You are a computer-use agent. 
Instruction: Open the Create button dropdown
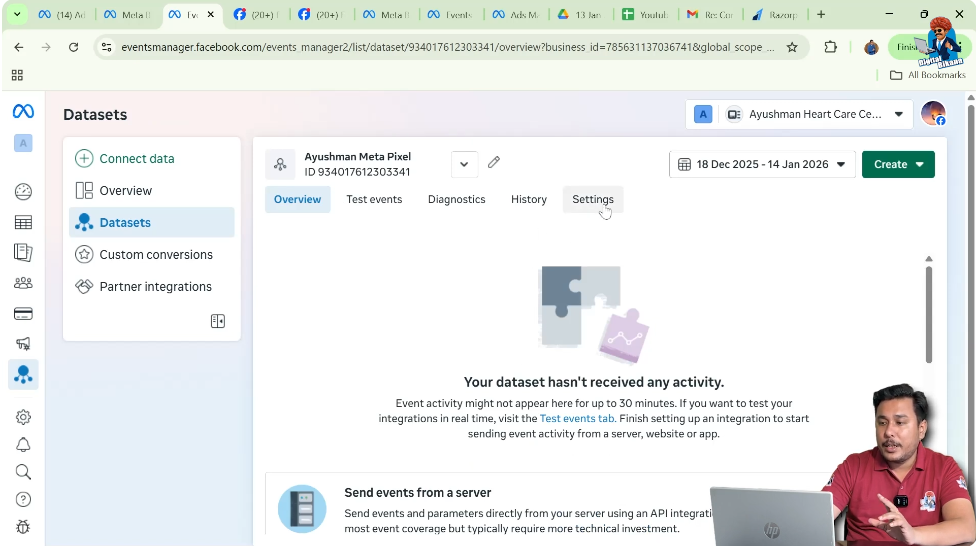pos(898,164)
